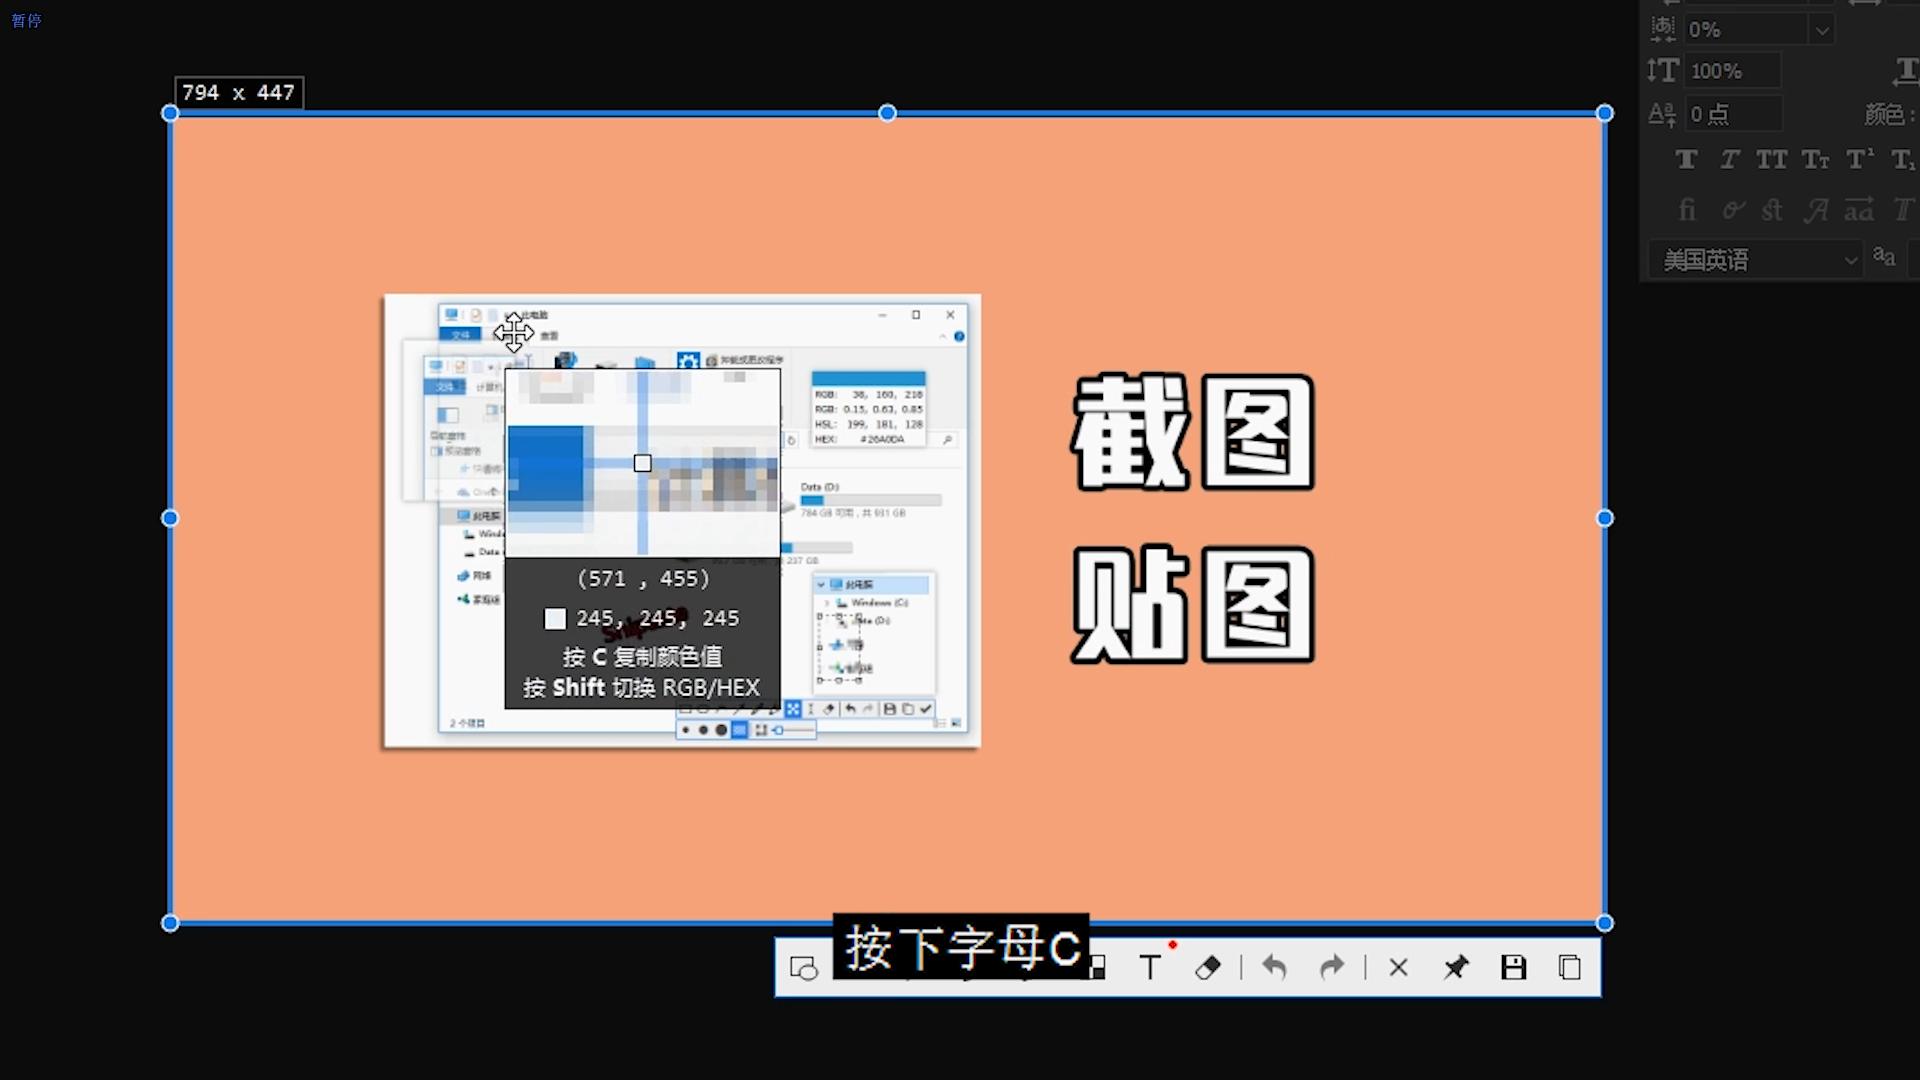Click the Undo arrow in the annotation toolbar
The height and width of the screenshot is (1080, 1920).
pyautogui.click(x=1274, y=967)
